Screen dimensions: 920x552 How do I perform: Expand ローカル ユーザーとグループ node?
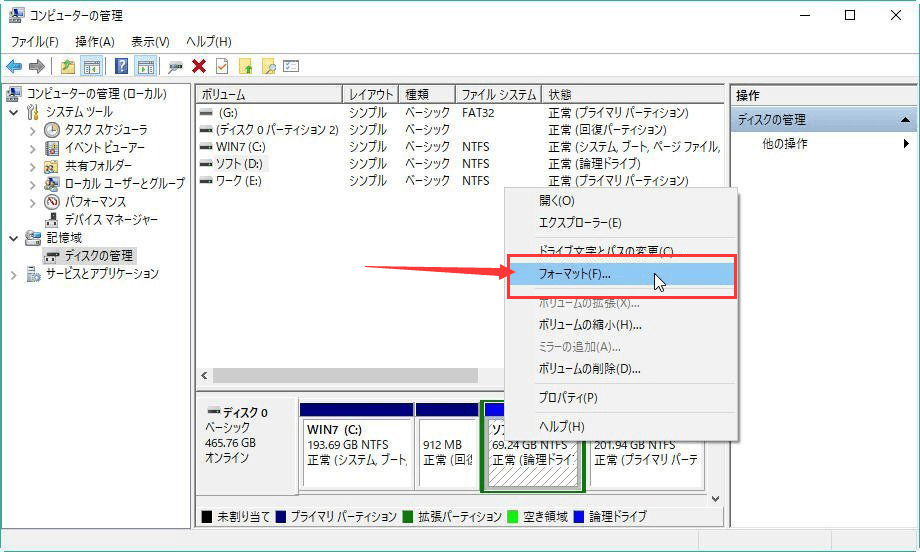pos(33,184)
